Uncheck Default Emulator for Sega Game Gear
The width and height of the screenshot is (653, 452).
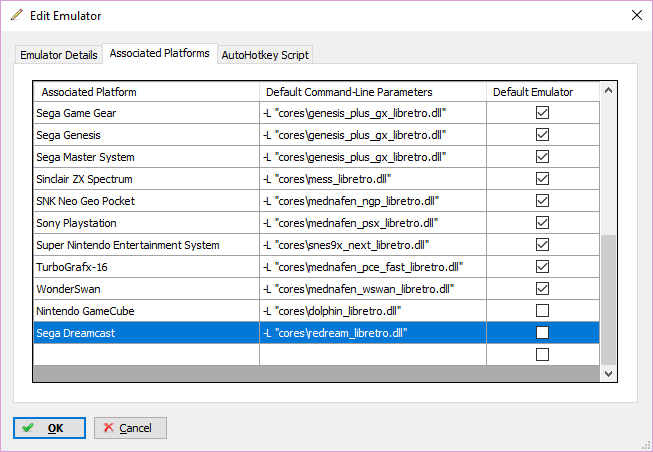(542, 112)
